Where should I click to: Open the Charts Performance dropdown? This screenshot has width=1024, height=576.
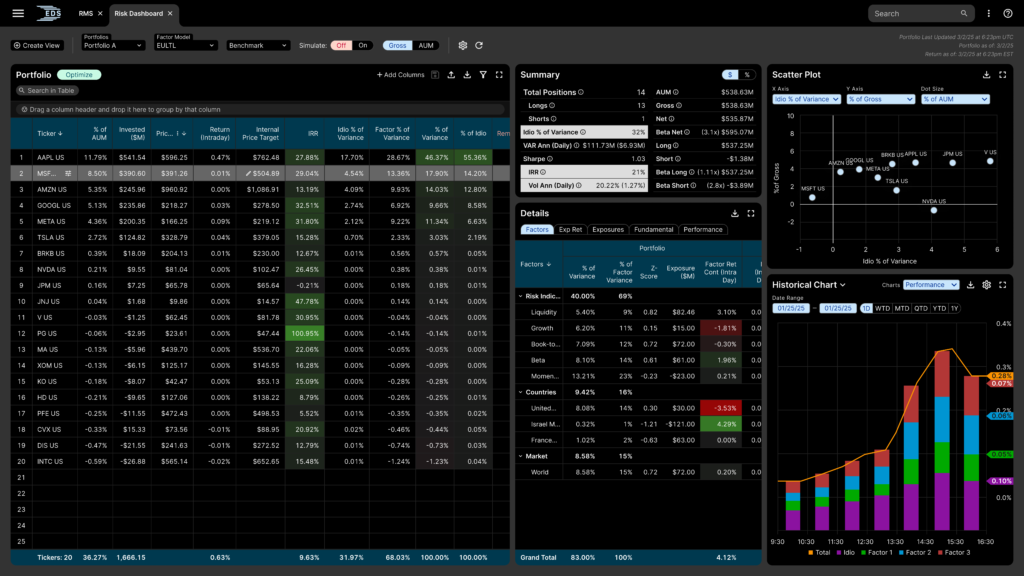point(931,285)
